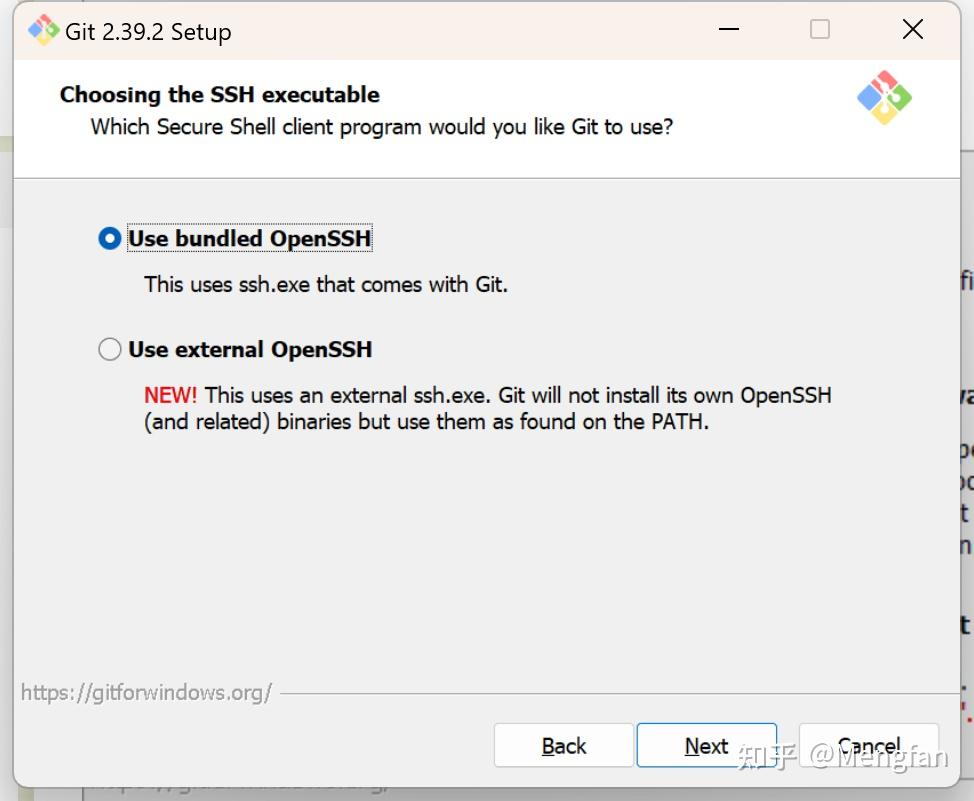Select the Use bundled OpenSSH radio button
The image size is (974, 801).
point(110,239)
